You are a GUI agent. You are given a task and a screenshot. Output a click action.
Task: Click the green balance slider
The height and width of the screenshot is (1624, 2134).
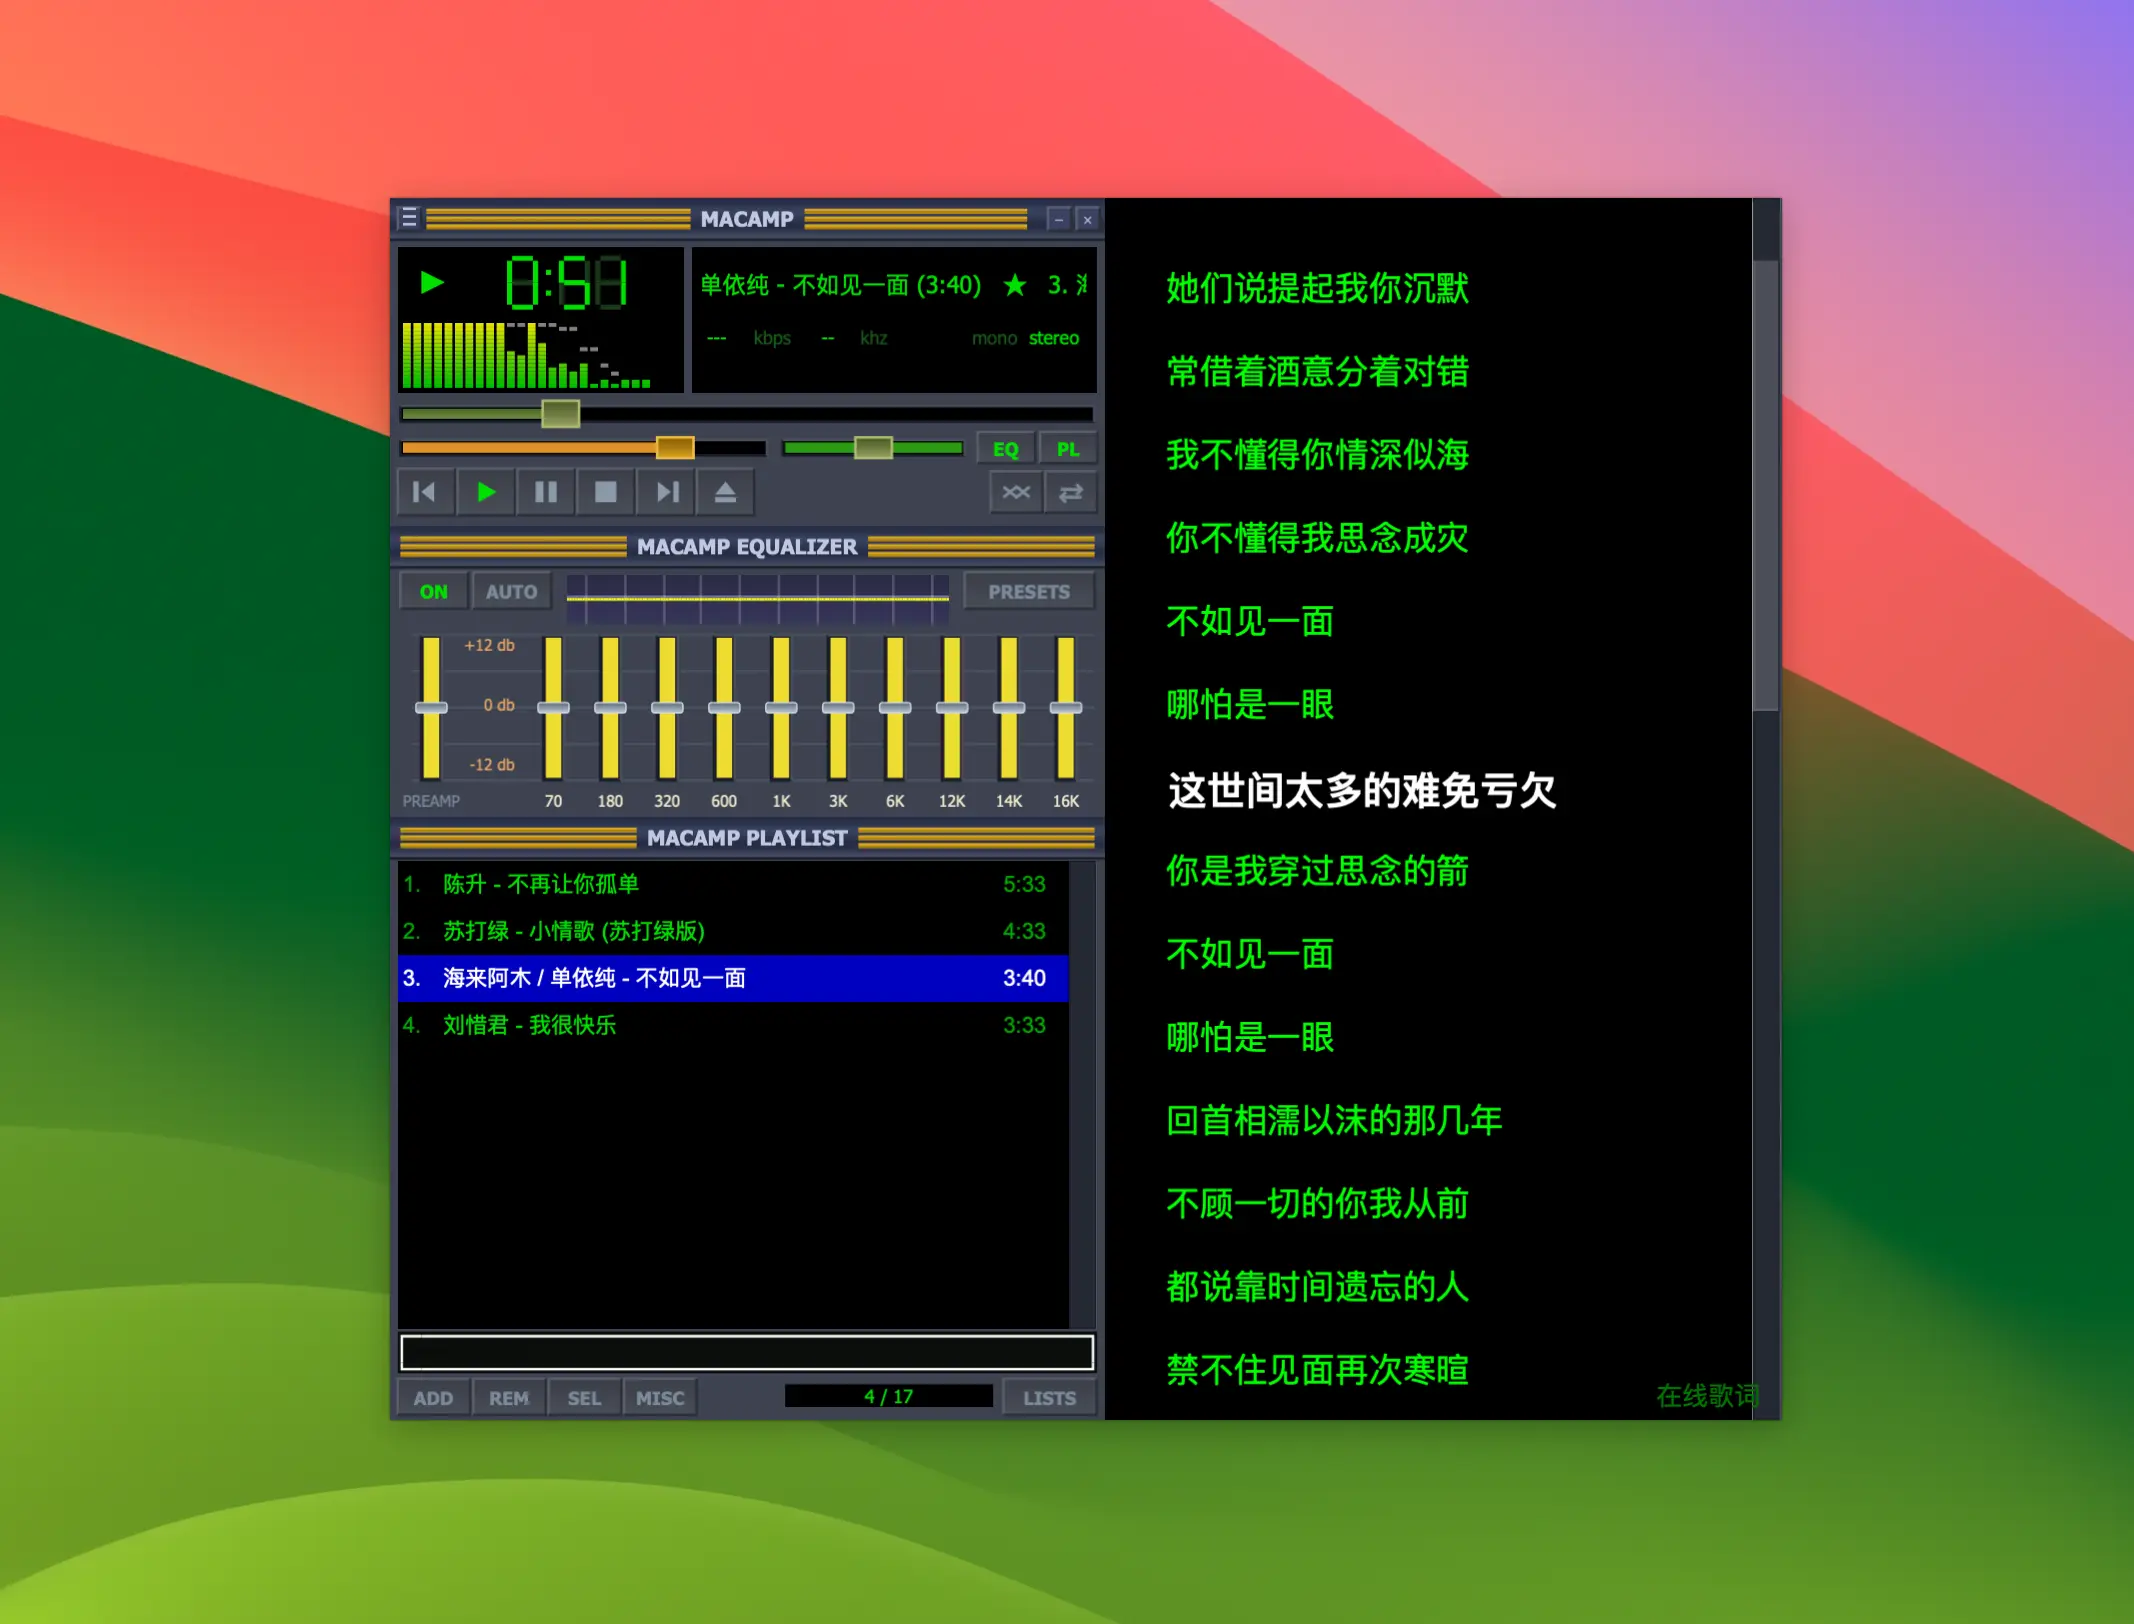pos(873,448)
